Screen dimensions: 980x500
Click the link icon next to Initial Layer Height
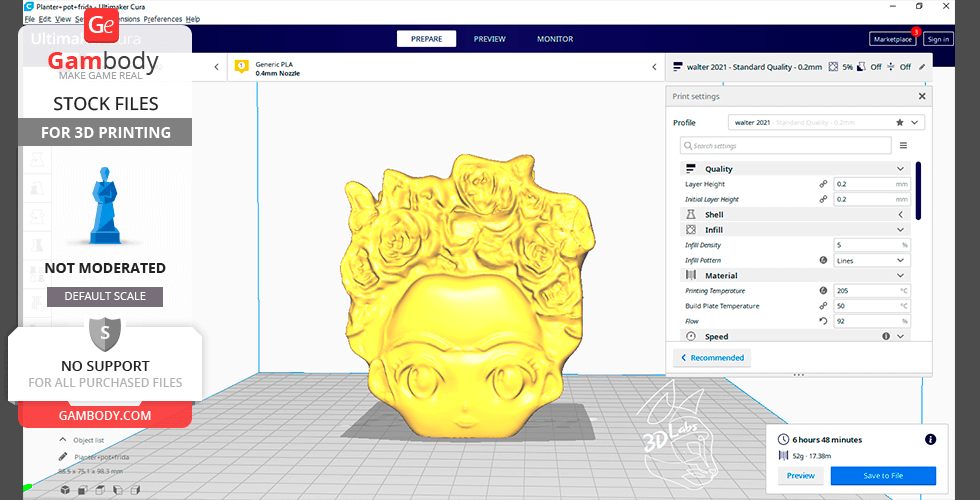point(823,199)
